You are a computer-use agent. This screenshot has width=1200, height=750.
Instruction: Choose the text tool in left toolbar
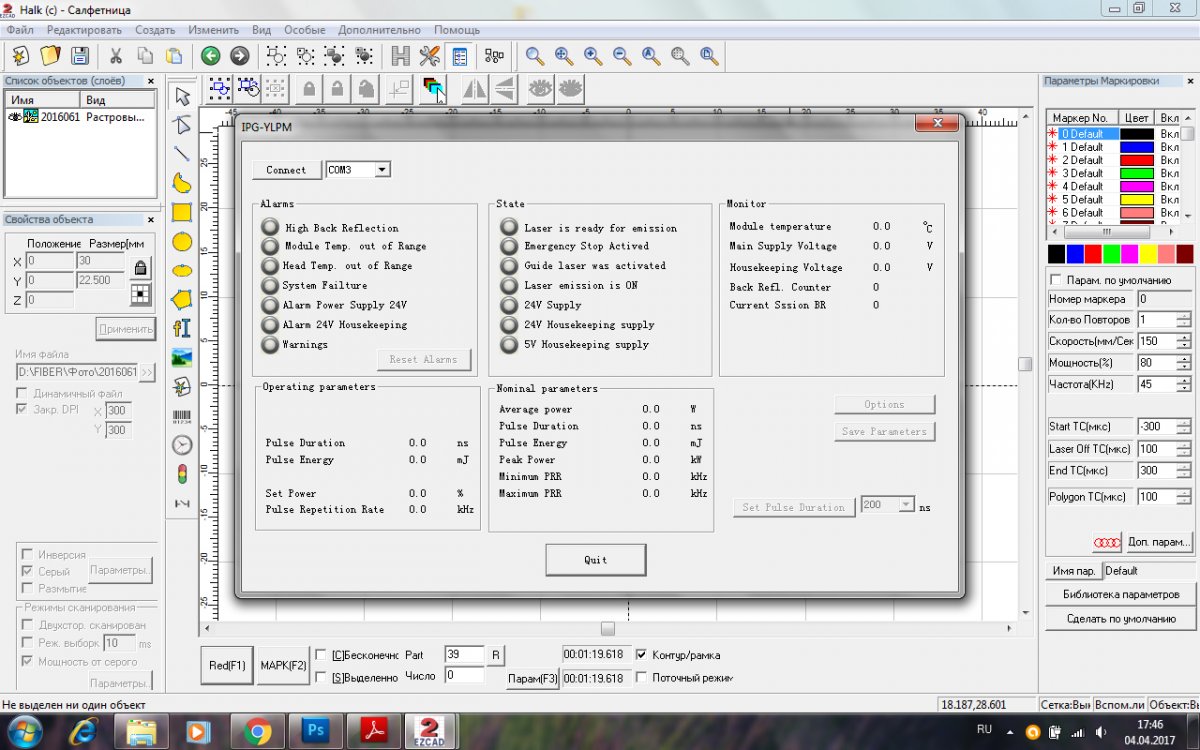[181, 328]
